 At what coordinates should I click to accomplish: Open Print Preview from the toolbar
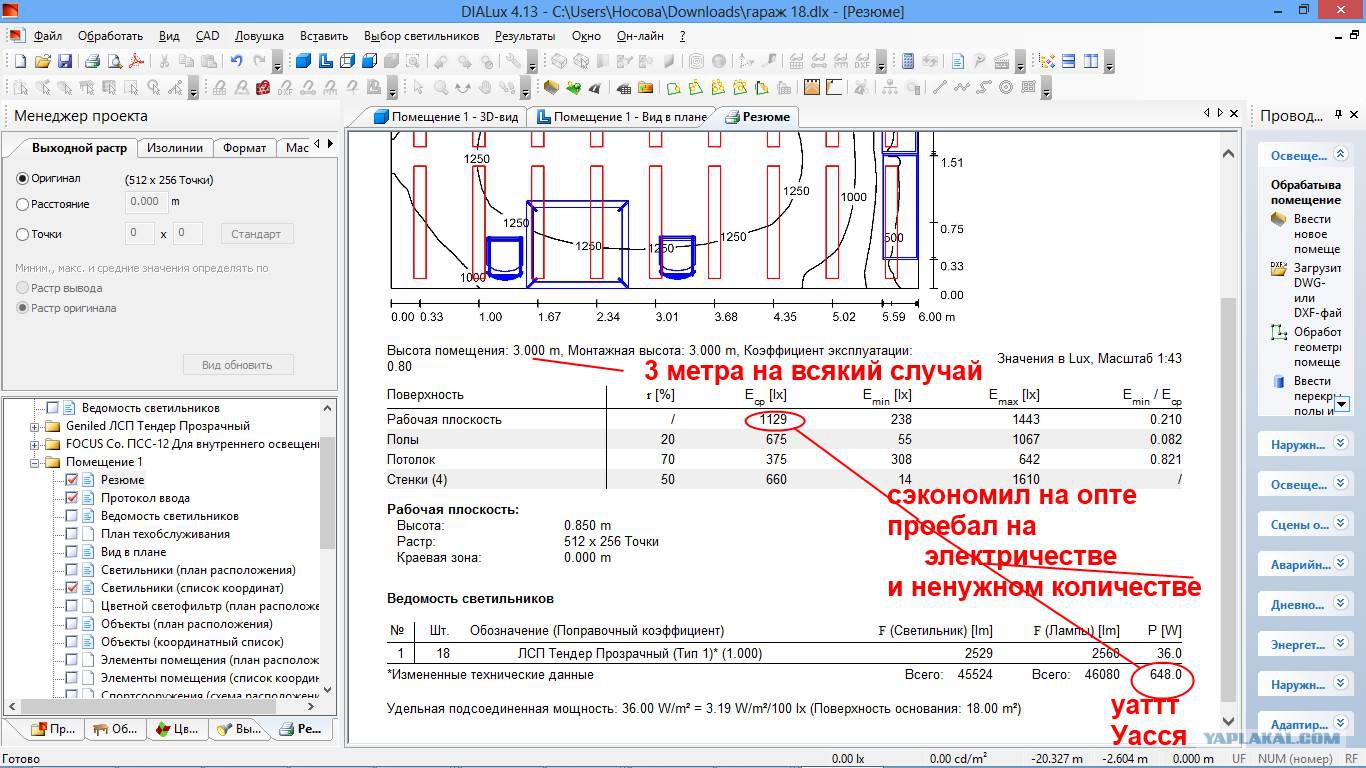[x=115, y=61]
